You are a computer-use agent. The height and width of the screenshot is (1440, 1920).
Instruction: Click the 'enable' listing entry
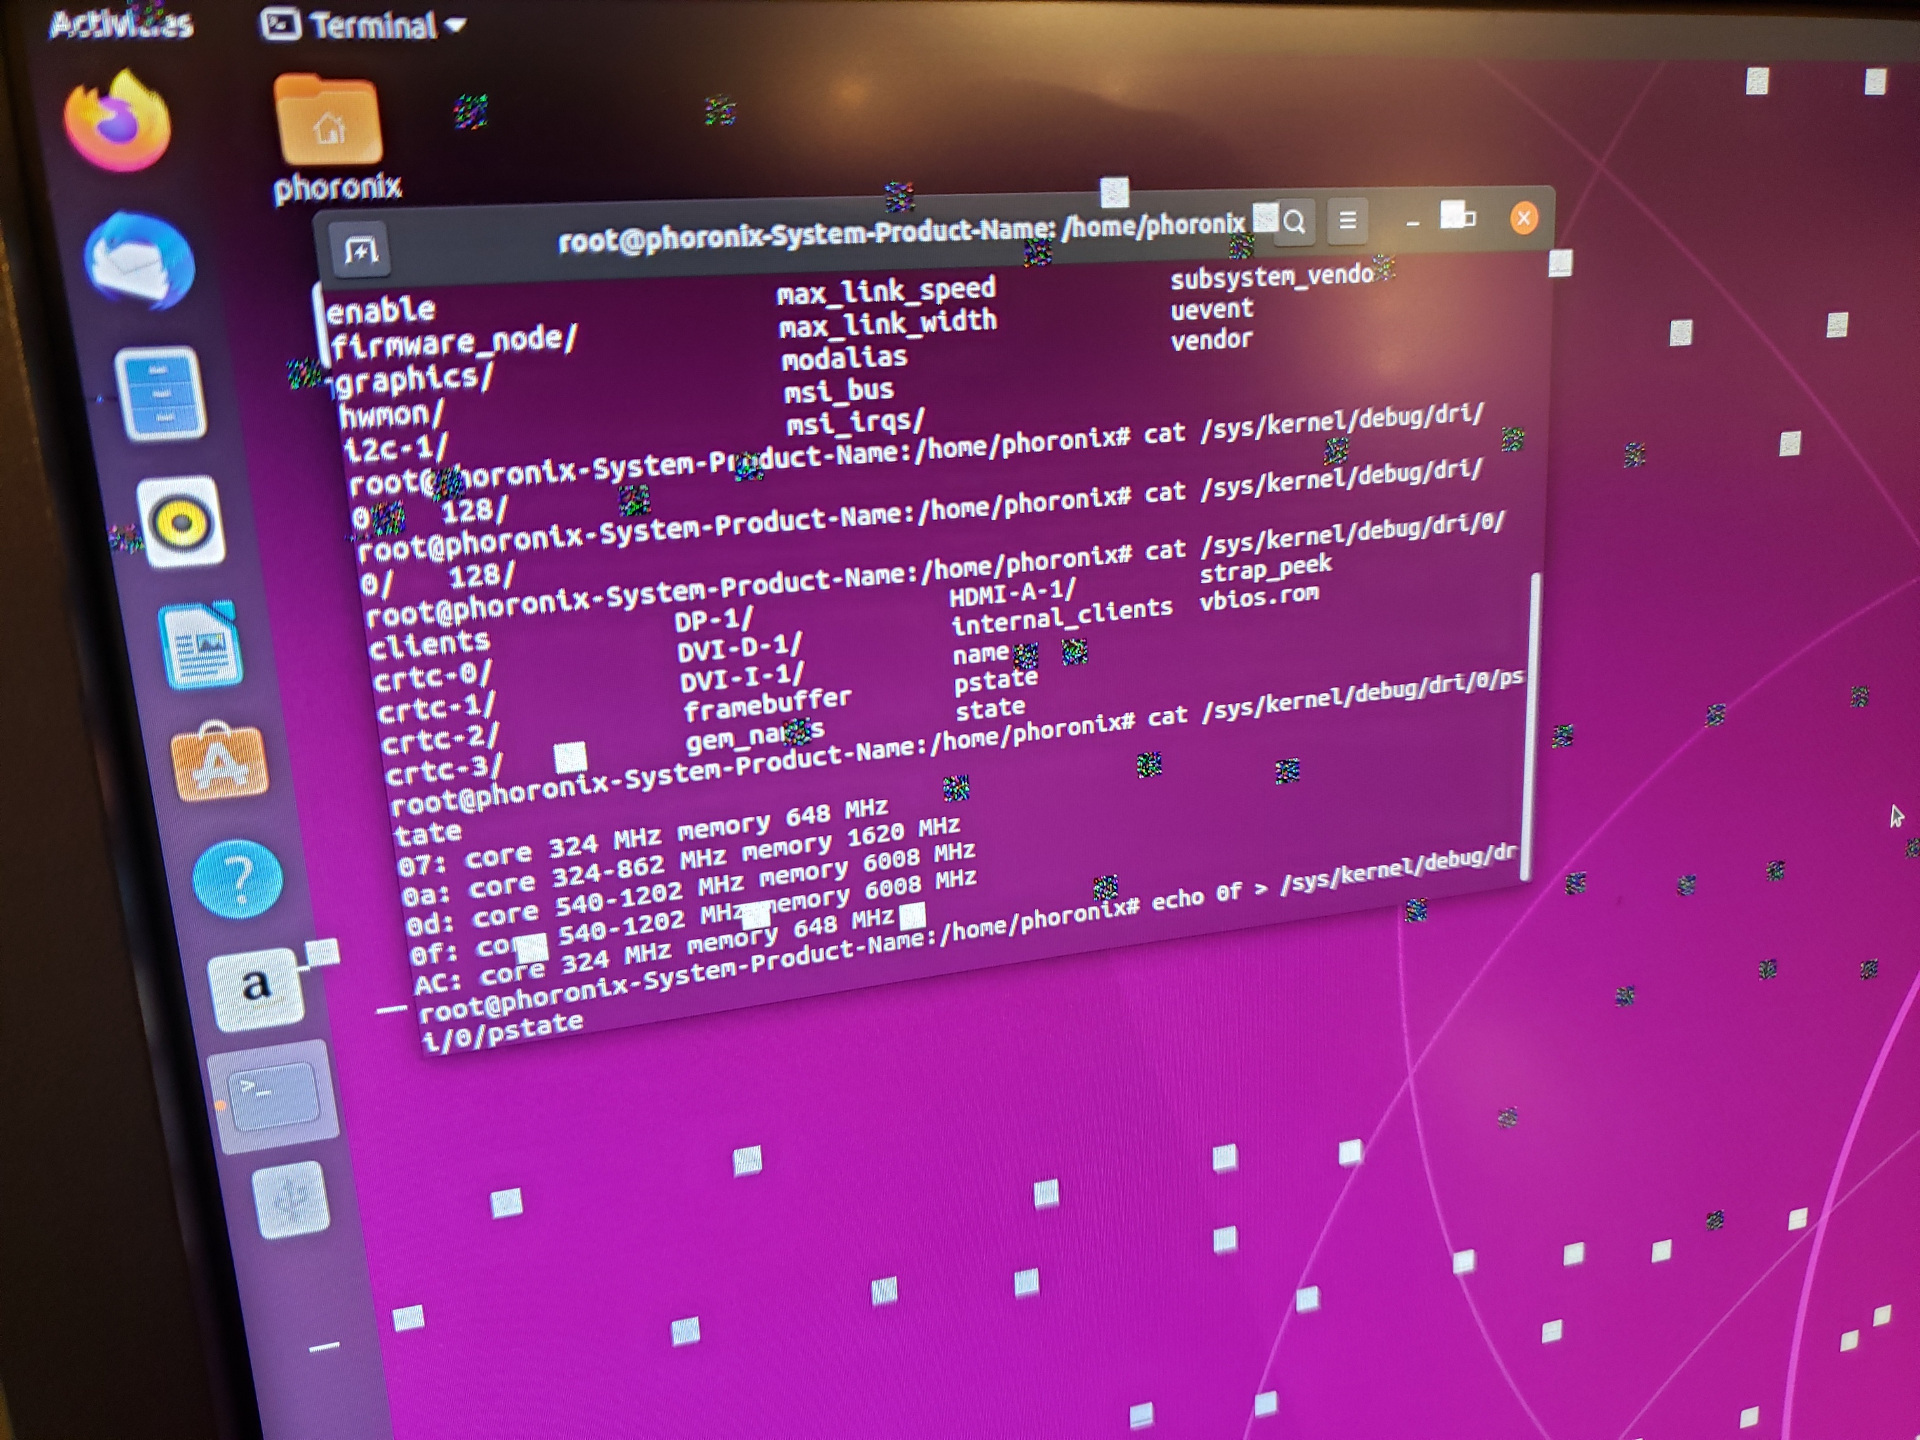coord(381,311)
